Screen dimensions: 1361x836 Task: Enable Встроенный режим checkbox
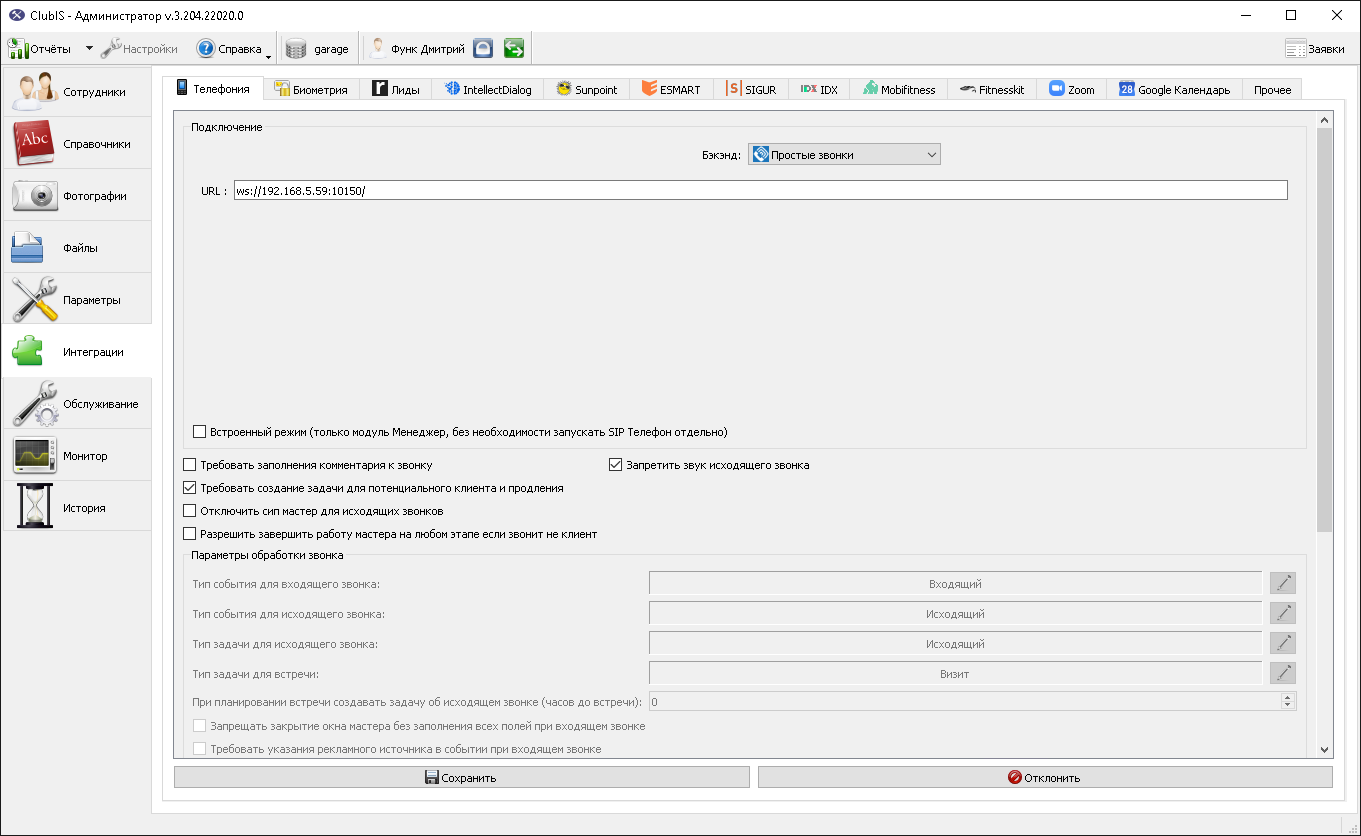(x=199, y=432)
